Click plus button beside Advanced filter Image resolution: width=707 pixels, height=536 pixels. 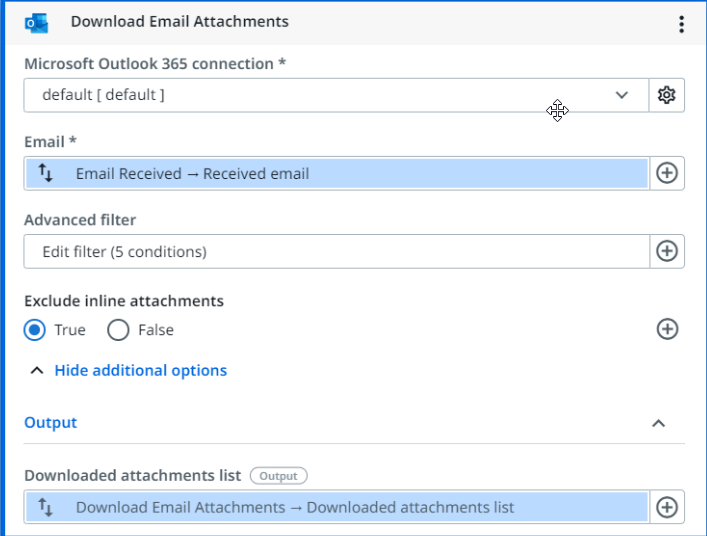[x=667, y=251]
